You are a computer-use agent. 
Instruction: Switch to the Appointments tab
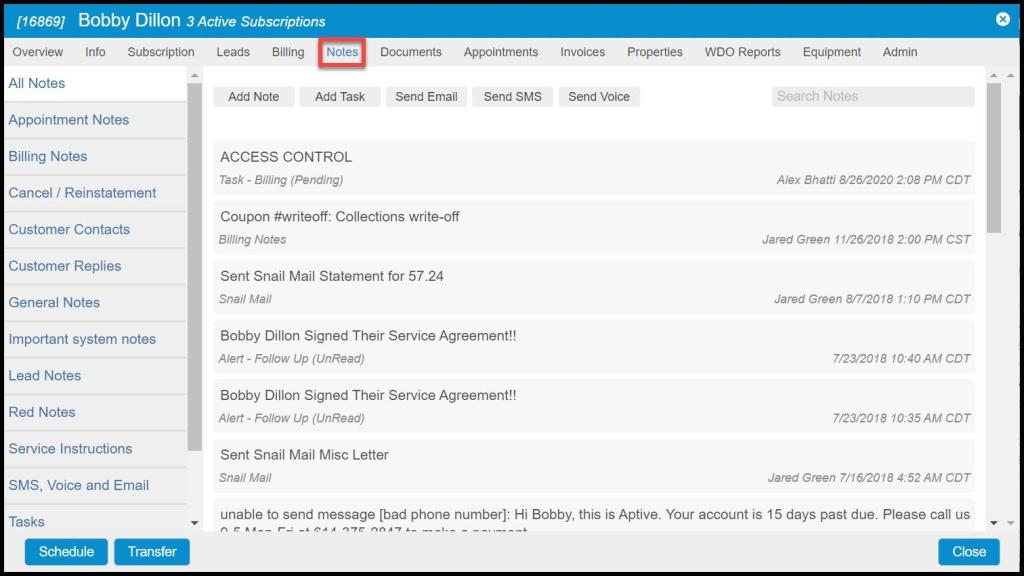tap(500, 52)
